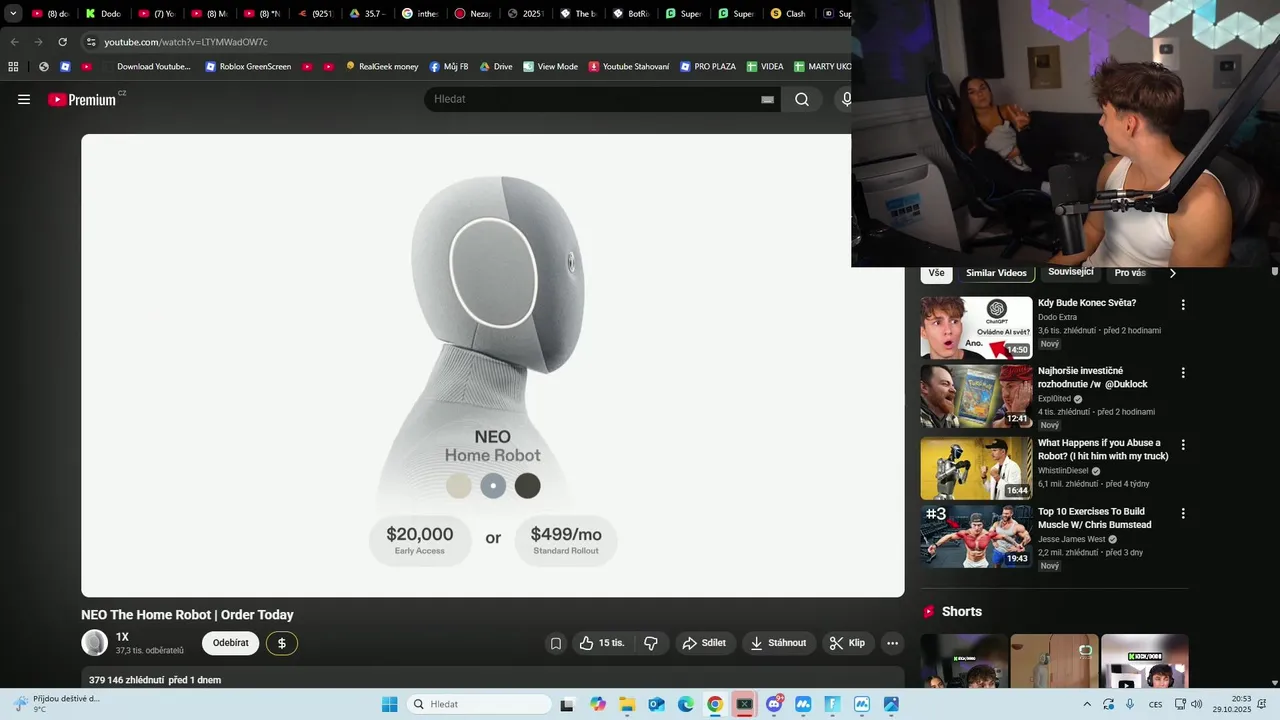
Task: Open Dodo Extra channel link
Action: click(x=1057, y=317)
